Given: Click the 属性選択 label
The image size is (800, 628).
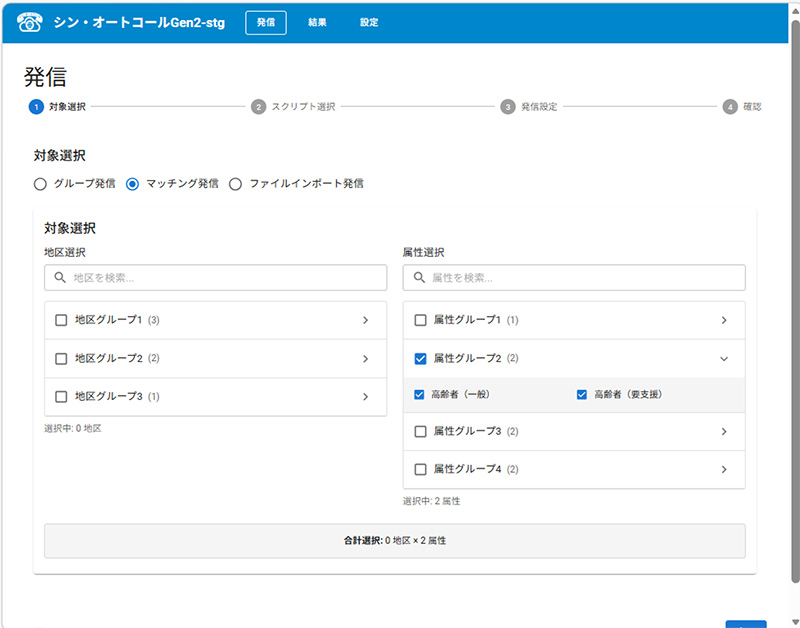Looking at the screenshot, I should tap(423, 253).
